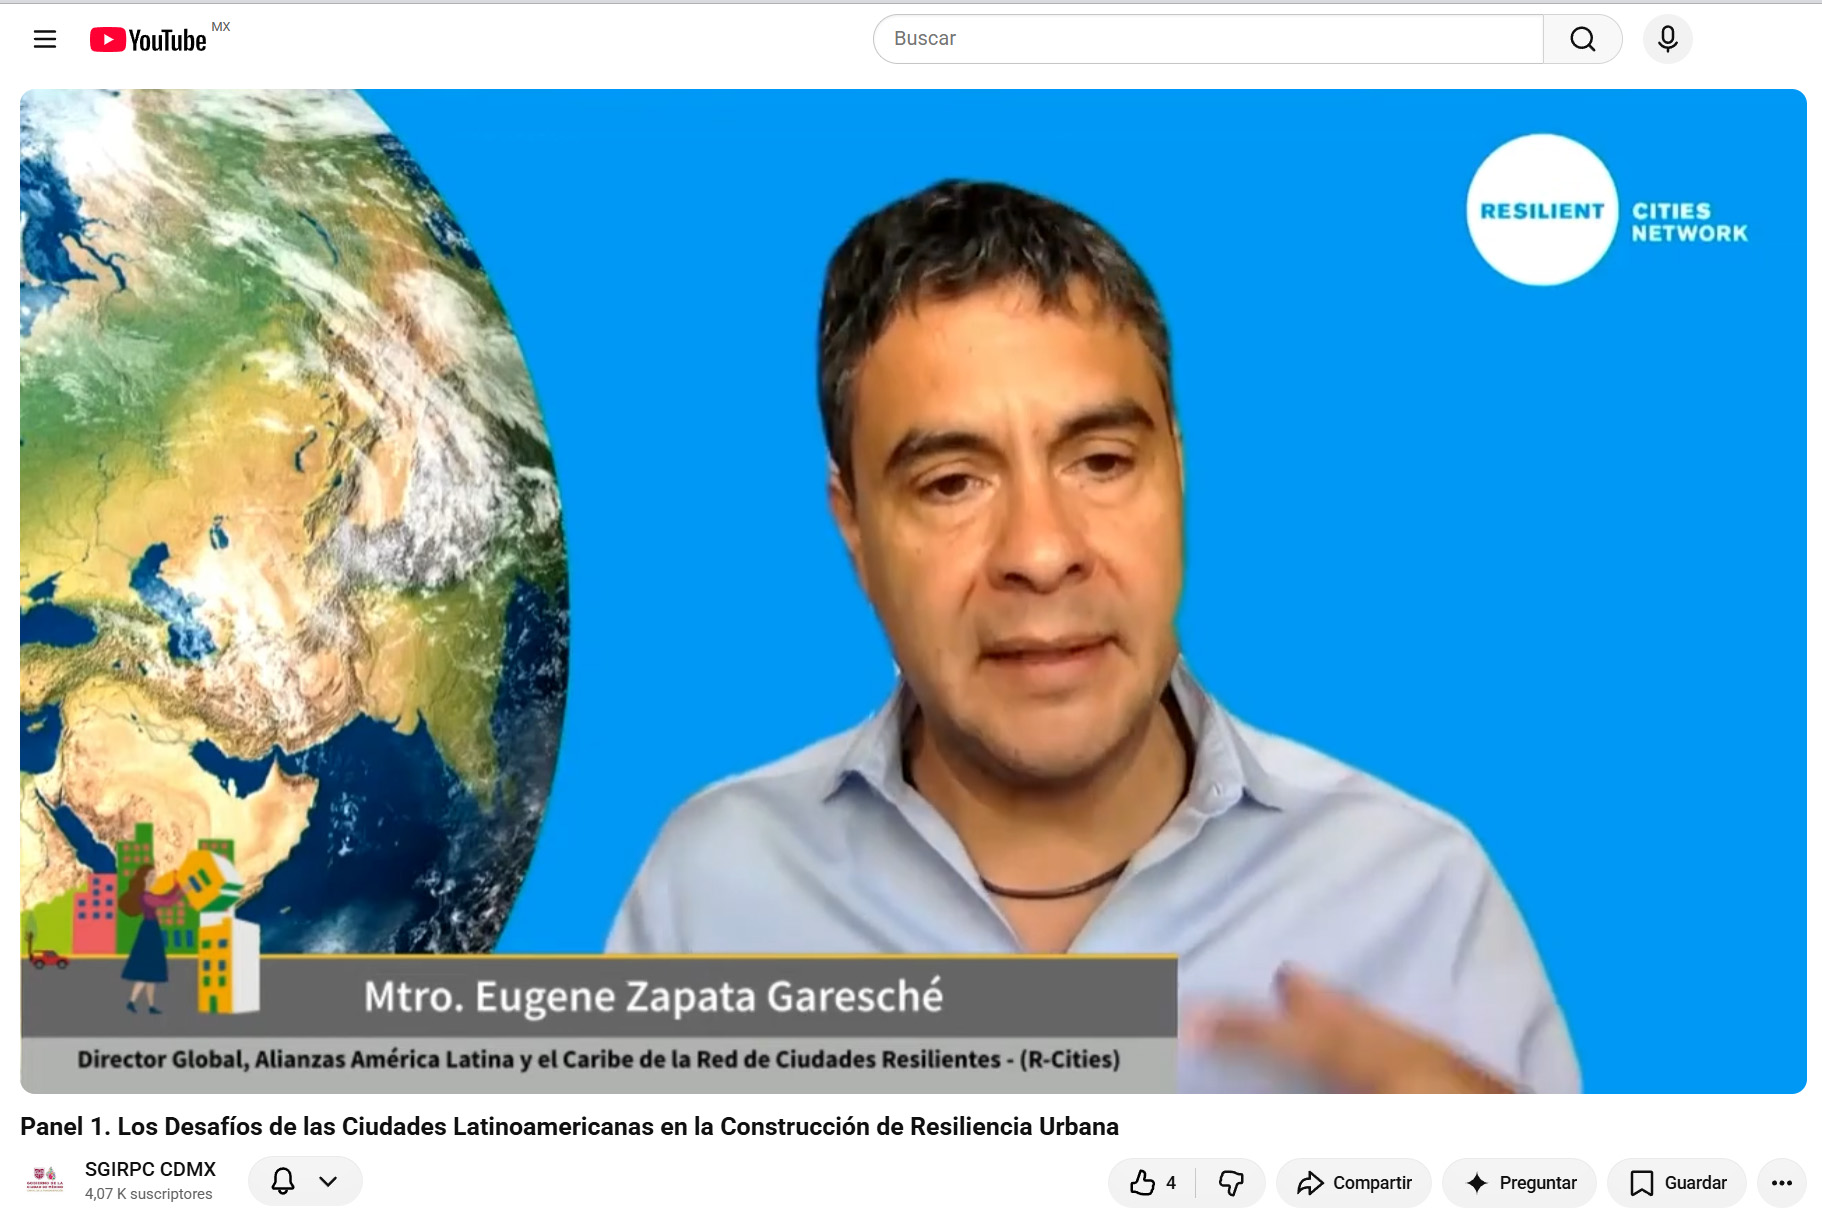
Task: Like the video with thumbs up
Action: pyautogui.click(x=1152, y=1183)
